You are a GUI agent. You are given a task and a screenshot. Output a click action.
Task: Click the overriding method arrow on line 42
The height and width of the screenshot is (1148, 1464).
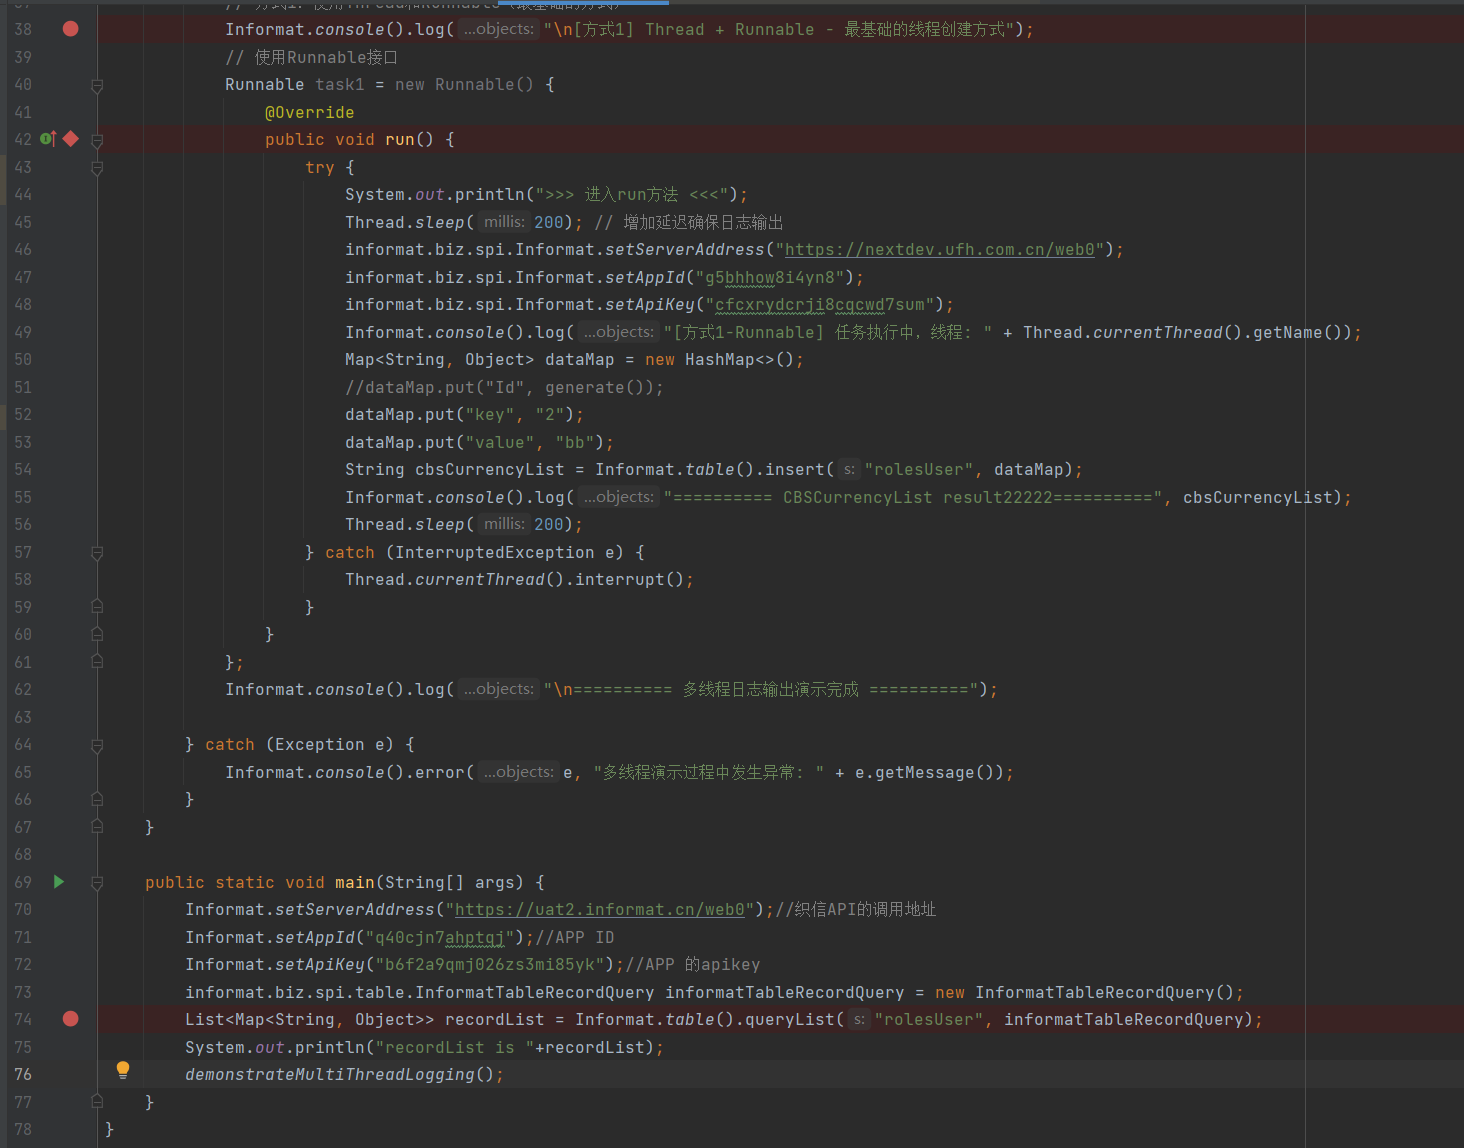(x=47, y=139)
